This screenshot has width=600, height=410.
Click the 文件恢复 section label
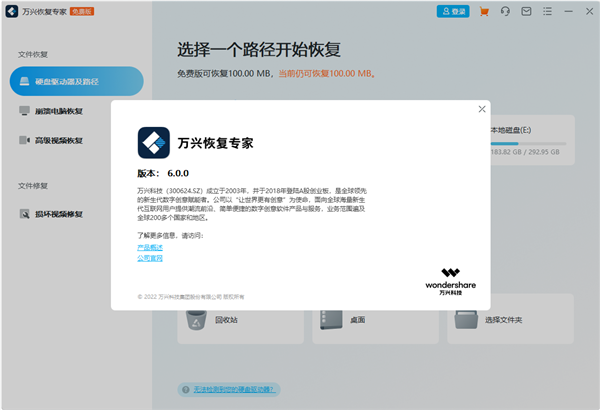[33, 54]
